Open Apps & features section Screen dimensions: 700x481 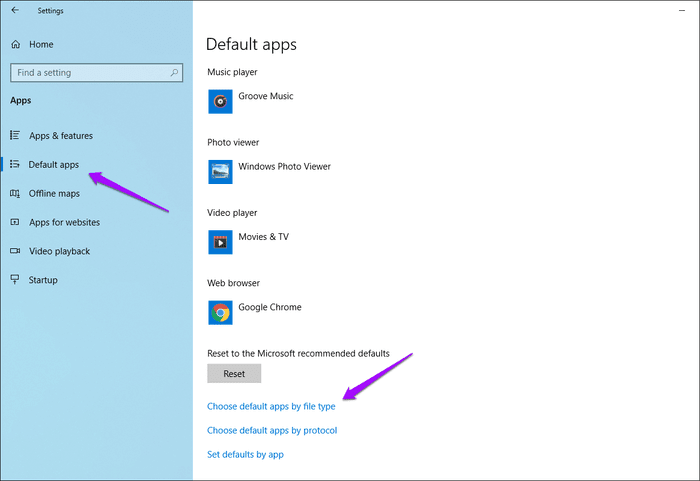[x=61, y=136]
